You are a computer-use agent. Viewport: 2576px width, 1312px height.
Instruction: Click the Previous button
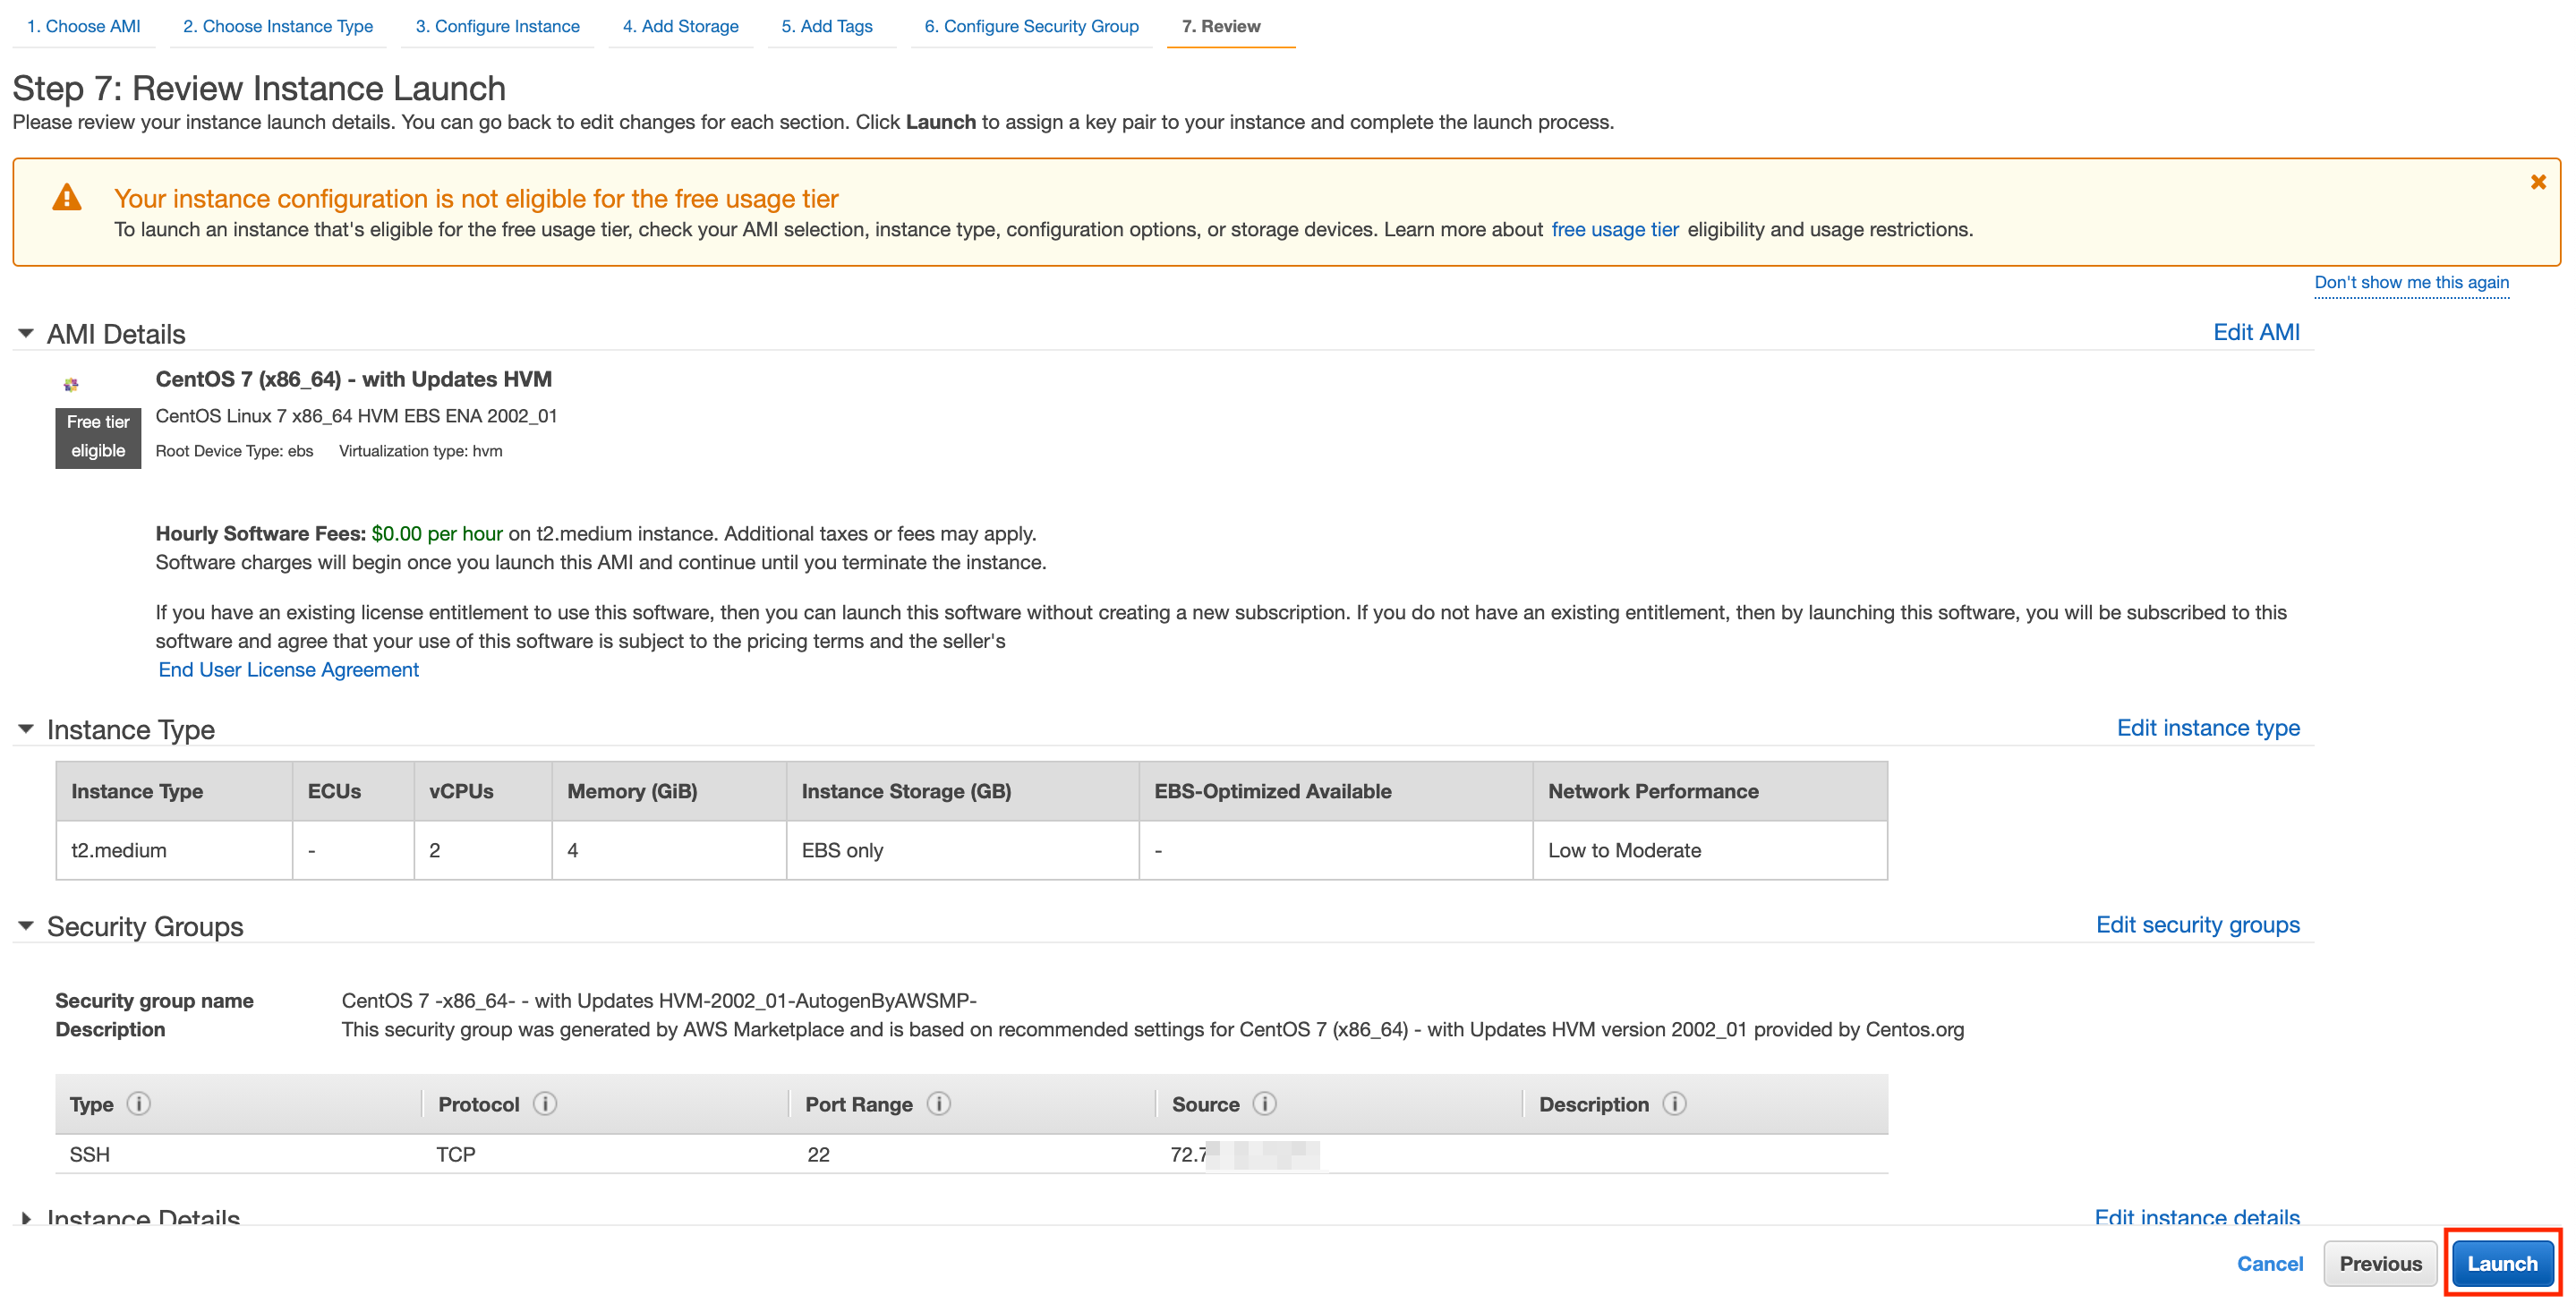tap(2379, 1263)
